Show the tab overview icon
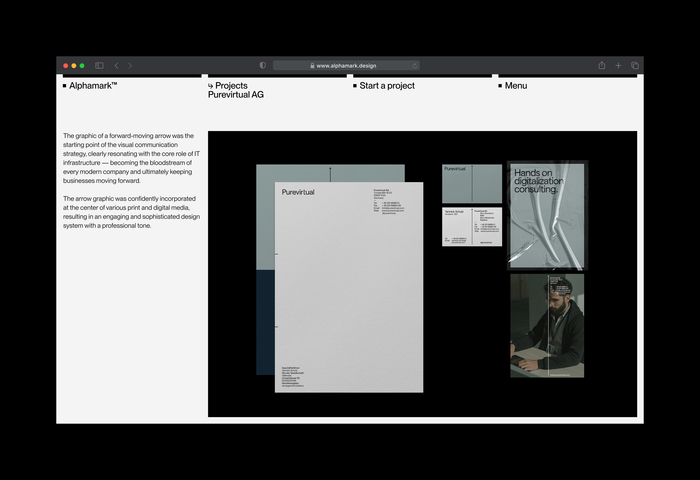The height and width of the screenshot is (480, 700). point(635,66)
